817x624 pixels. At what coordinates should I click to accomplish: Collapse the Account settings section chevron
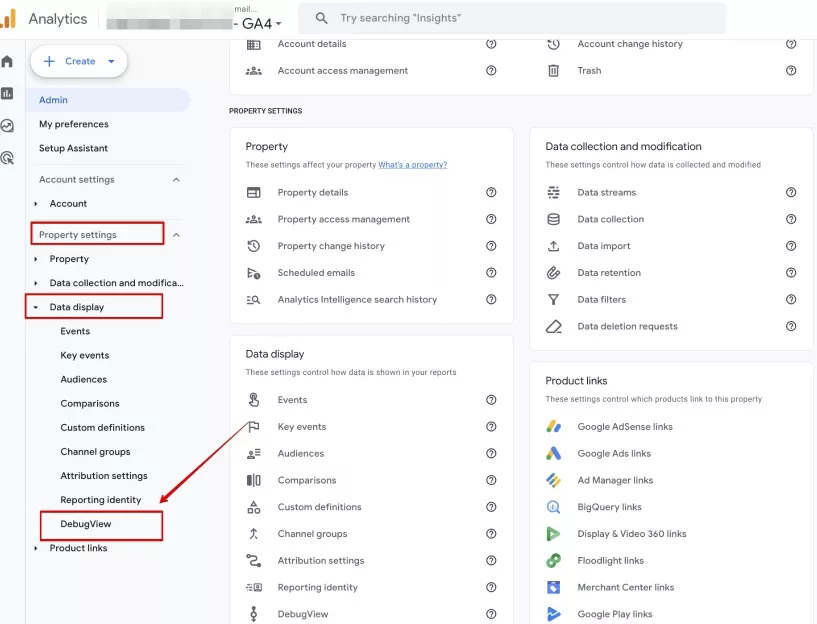[x=176, y=180]
